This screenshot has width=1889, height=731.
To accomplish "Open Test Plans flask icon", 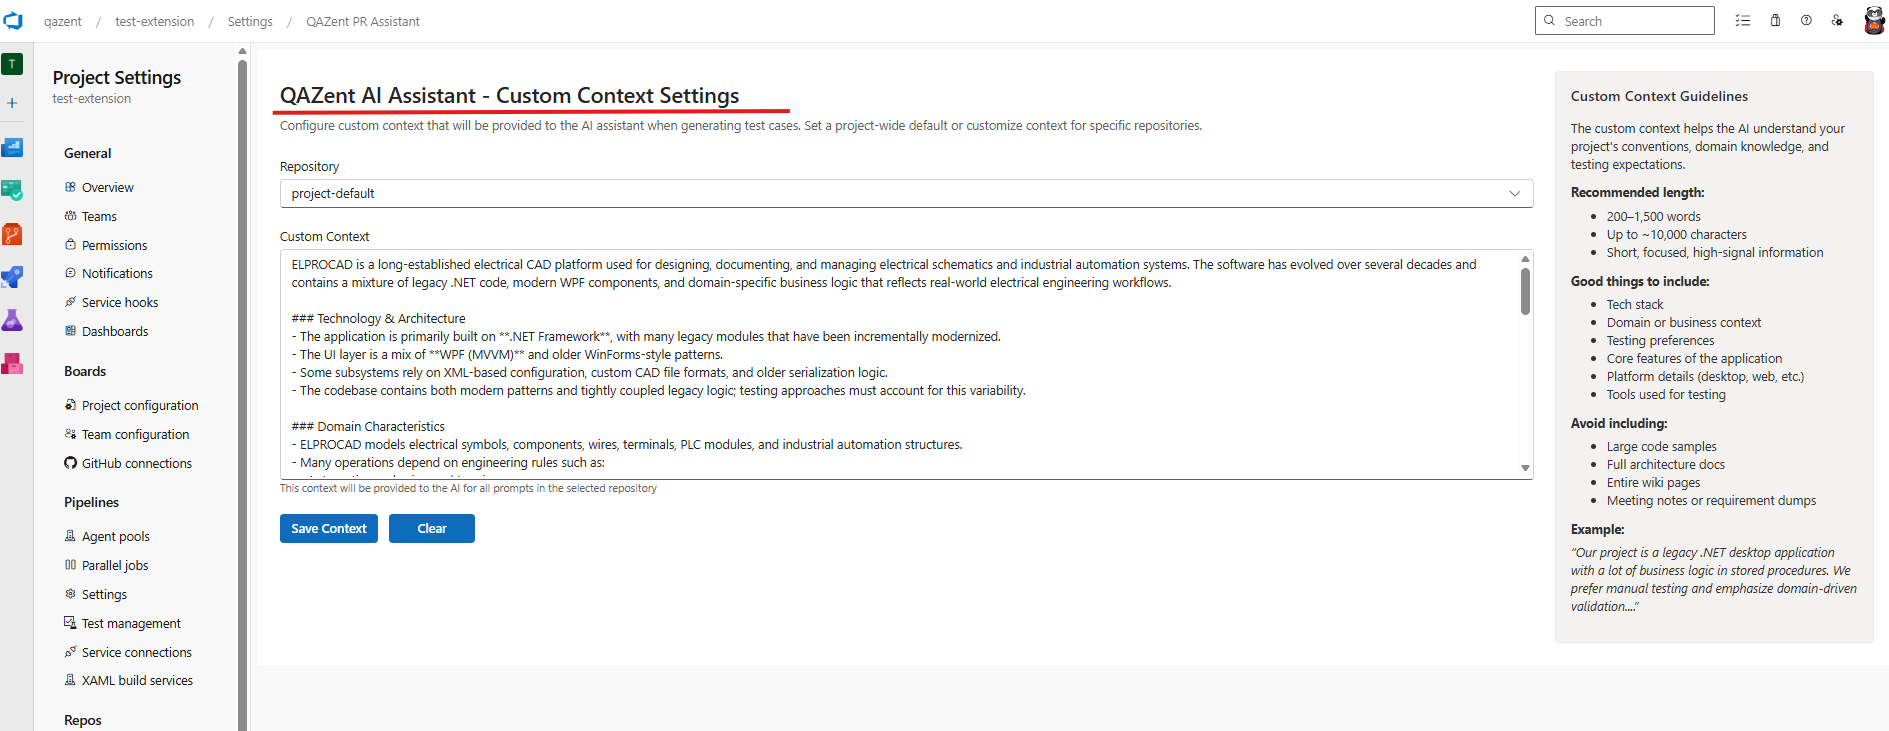I will 13,320.
